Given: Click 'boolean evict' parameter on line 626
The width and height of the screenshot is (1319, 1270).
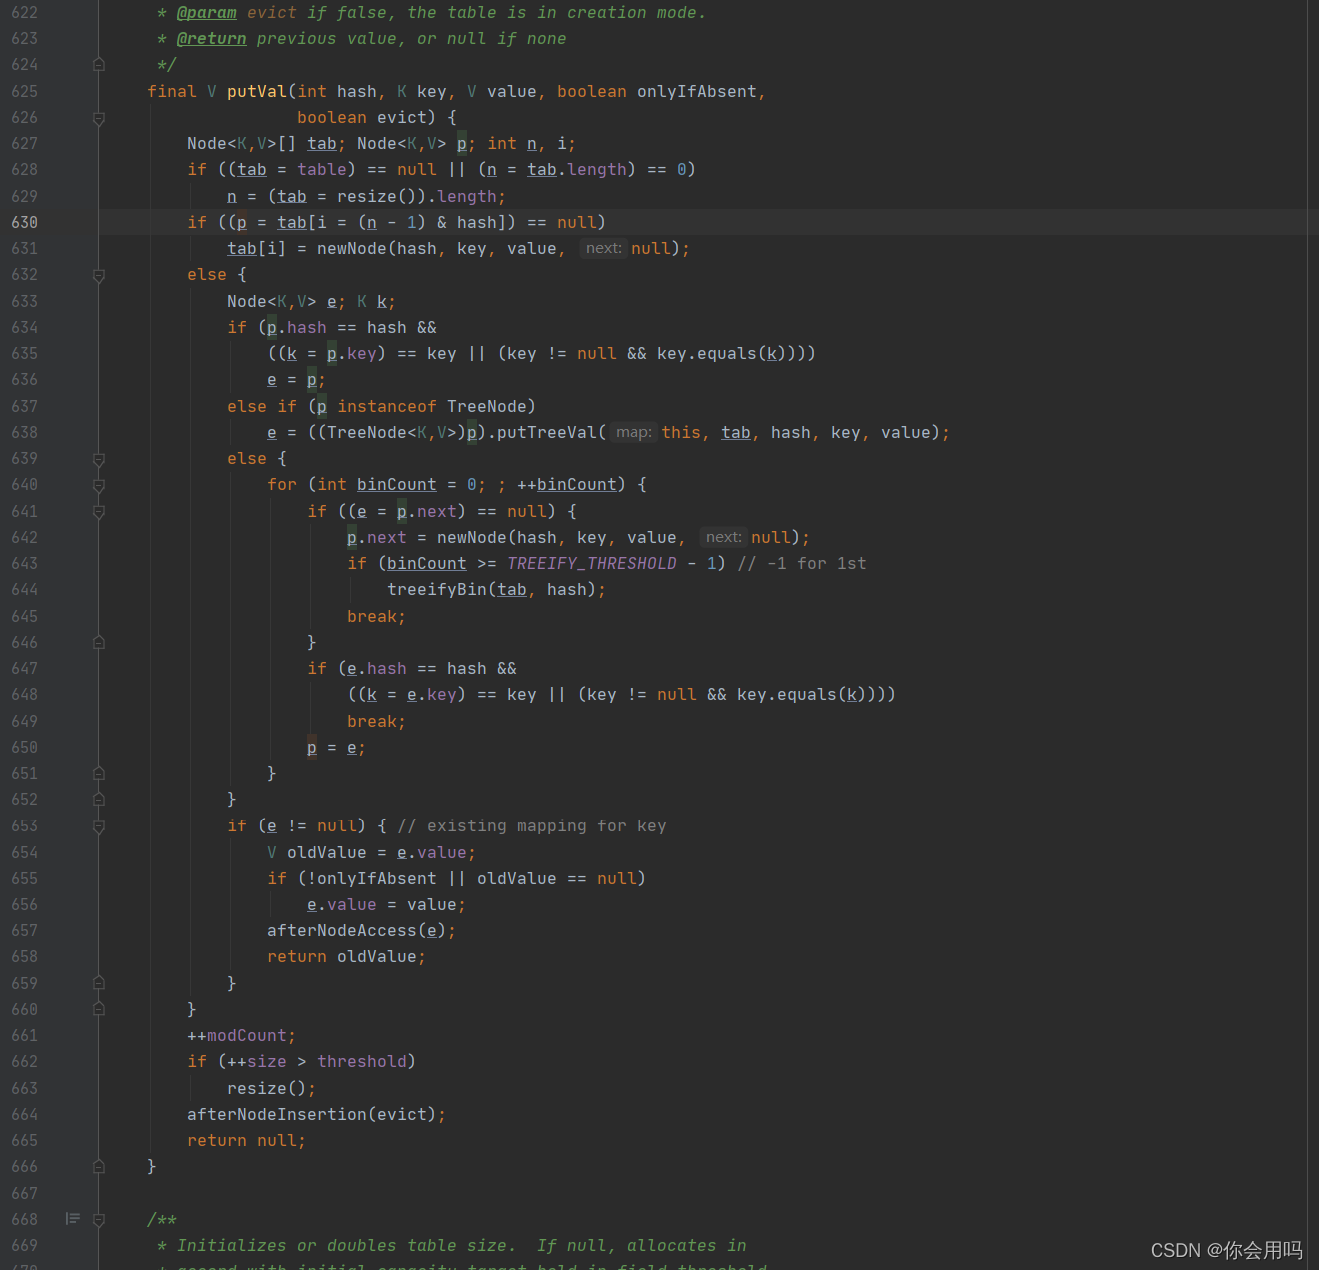Looking at the screenshot, I should click(362, 117).
